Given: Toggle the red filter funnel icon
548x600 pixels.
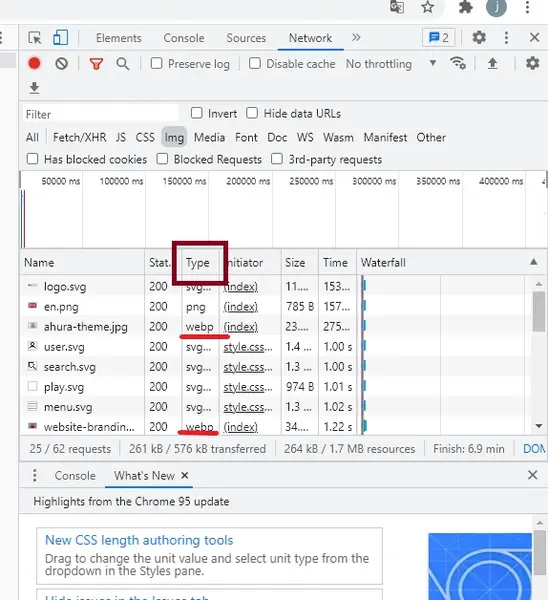Looking at the screenshot, I should tap(96, 64).
